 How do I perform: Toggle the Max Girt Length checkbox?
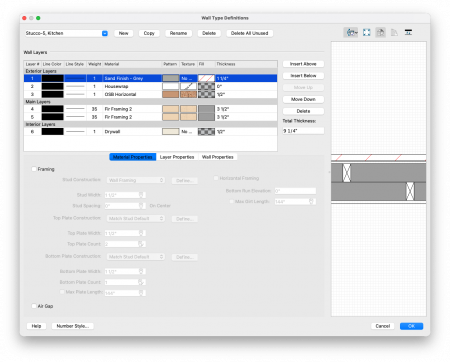pyautogui.click(x=232, y=201)
